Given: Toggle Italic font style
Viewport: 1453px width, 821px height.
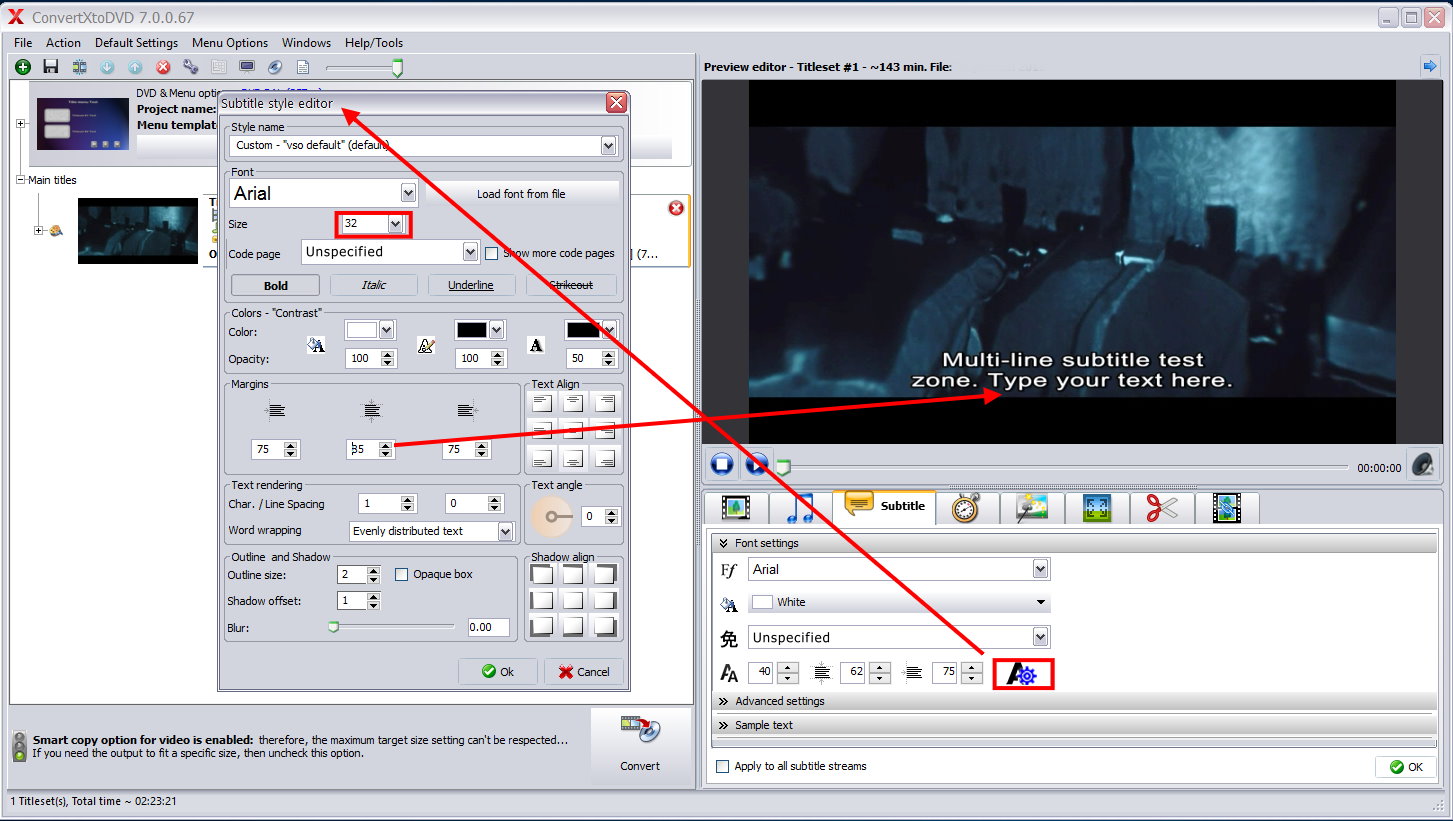Looking at the screenshot, I should [374, 285].
